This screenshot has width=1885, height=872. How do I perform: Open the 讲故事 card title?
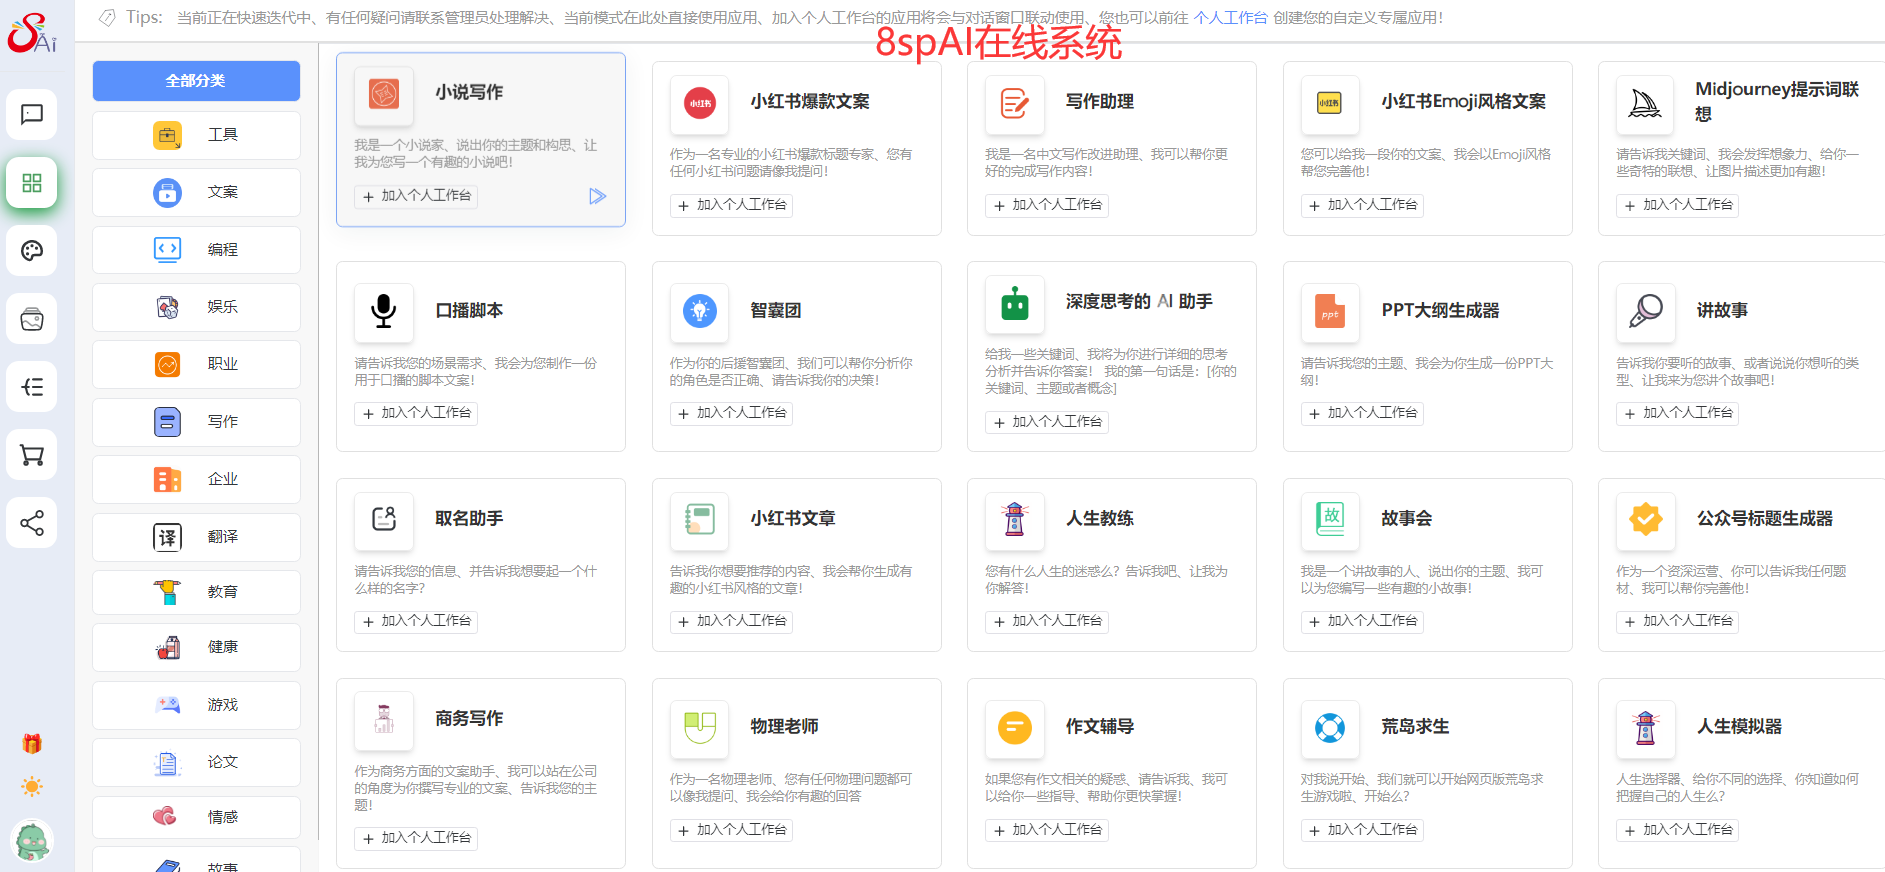point(1722,311)
